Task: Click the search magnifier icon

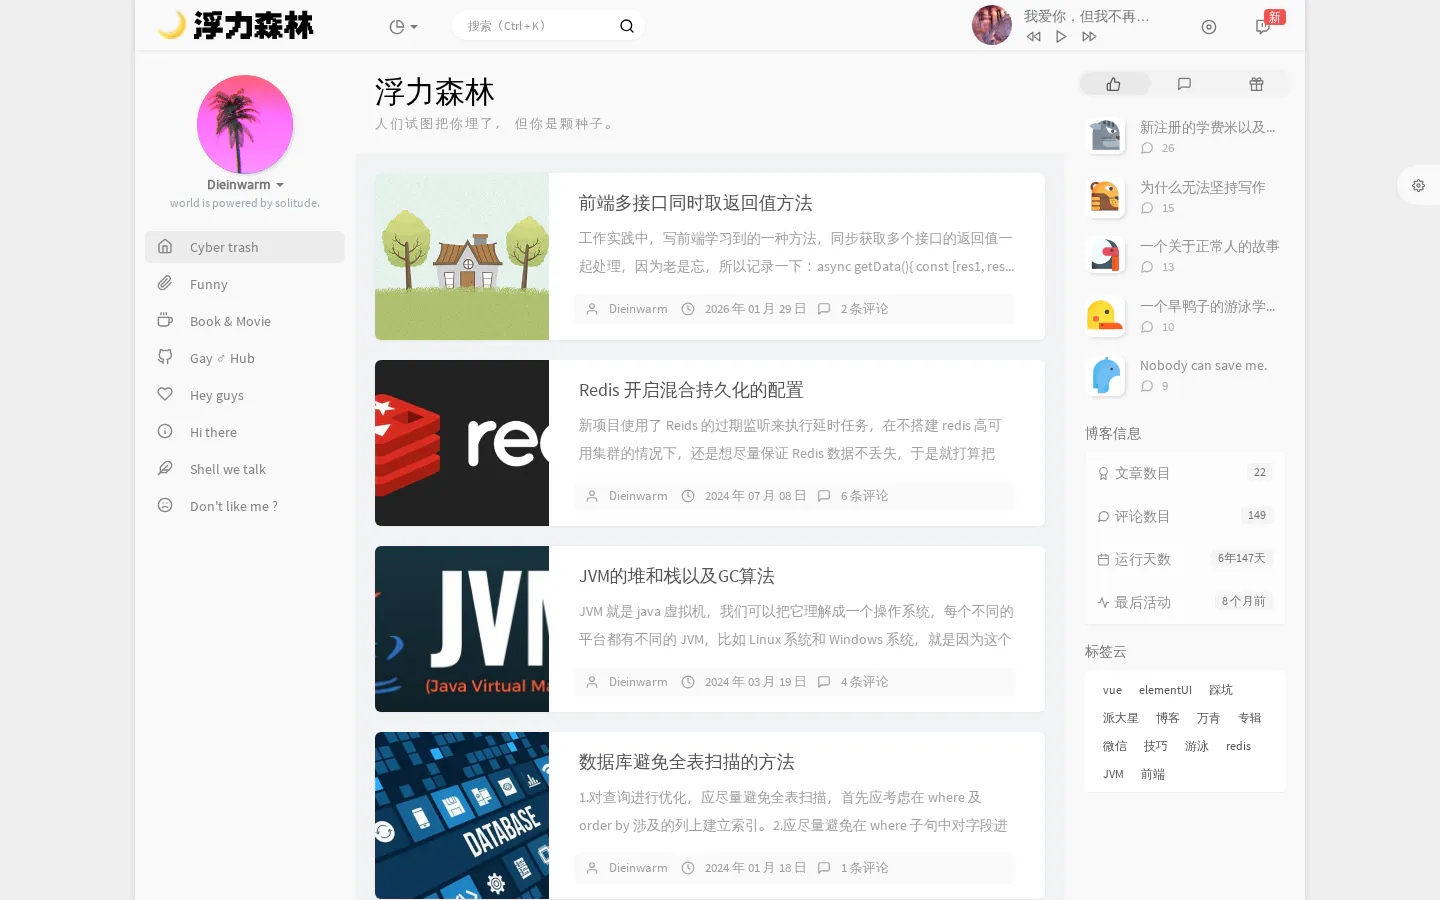Action: [627, 26]
